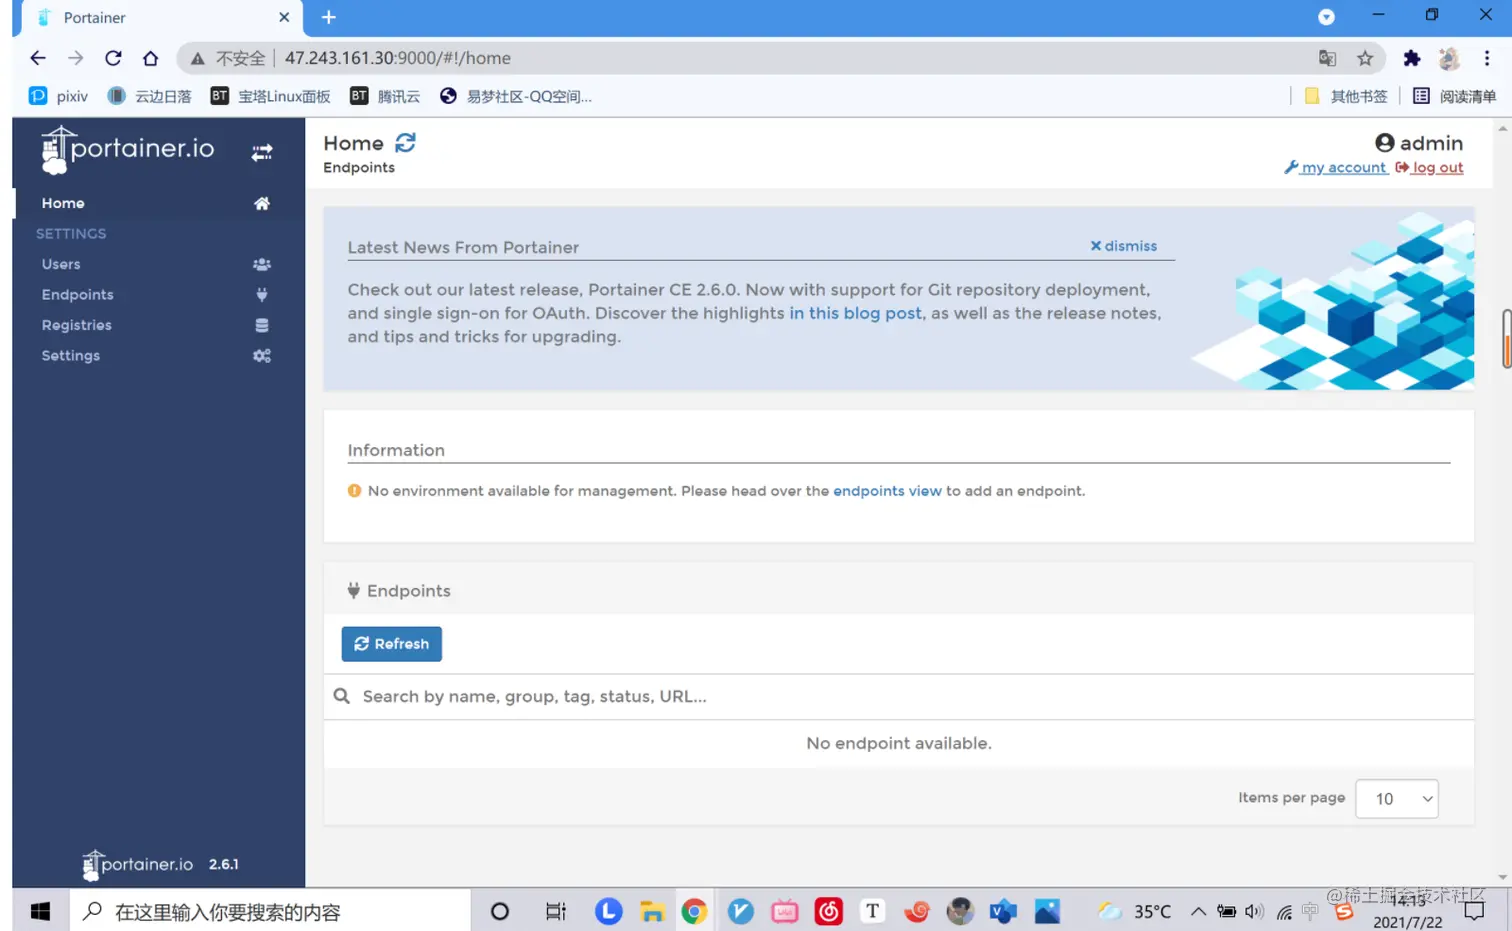
Task: Click the Portainer tab
Action: tap(160, 18)
